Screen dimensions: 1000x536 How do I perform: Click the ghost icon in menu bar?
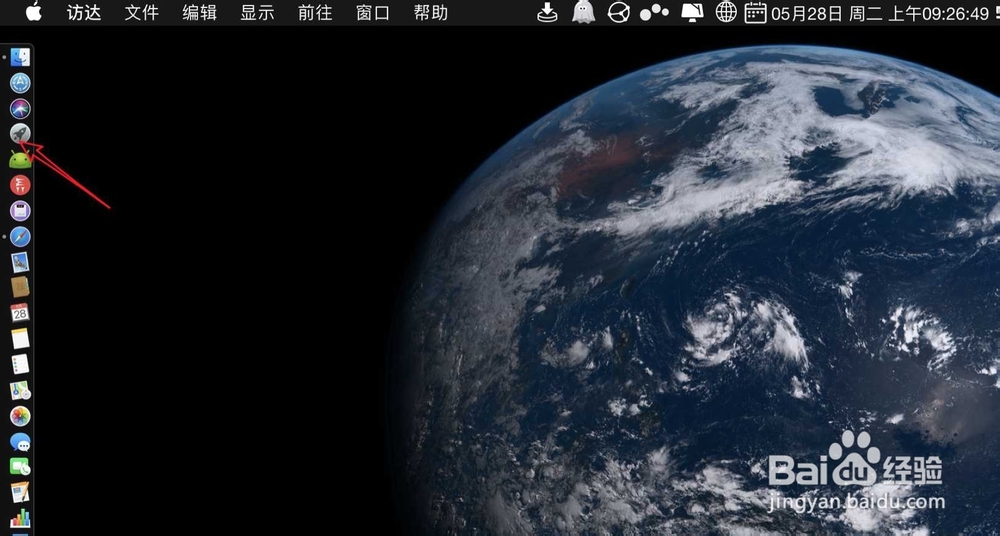583,12
